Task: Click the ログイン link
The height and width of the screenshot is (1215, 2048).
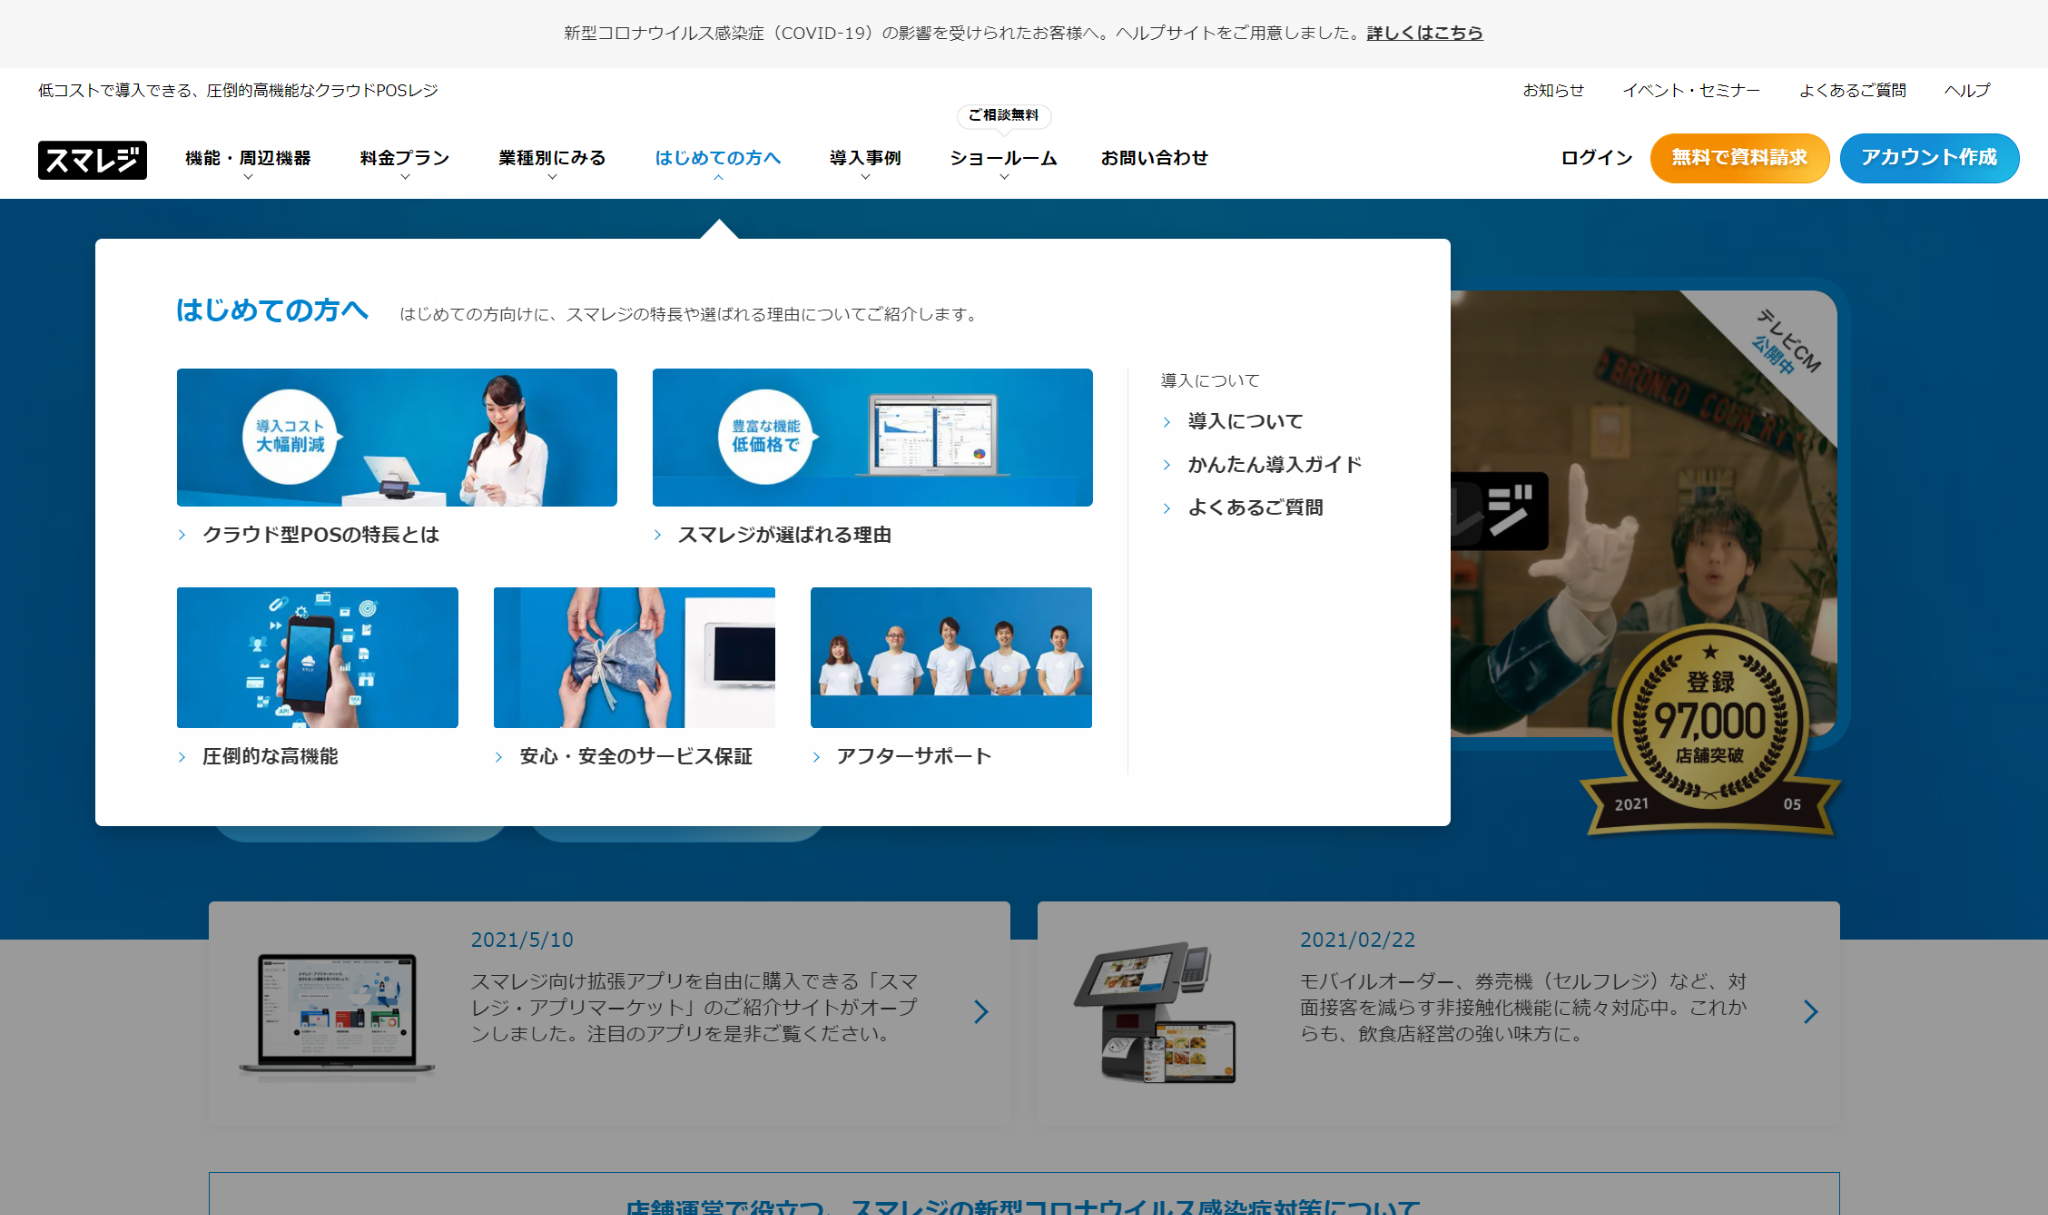Action: (x=1597, y=158)
